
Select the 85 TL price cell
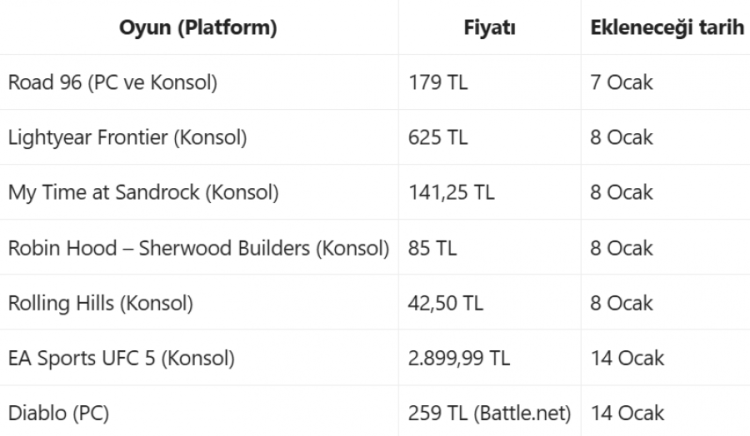[432, 247]
